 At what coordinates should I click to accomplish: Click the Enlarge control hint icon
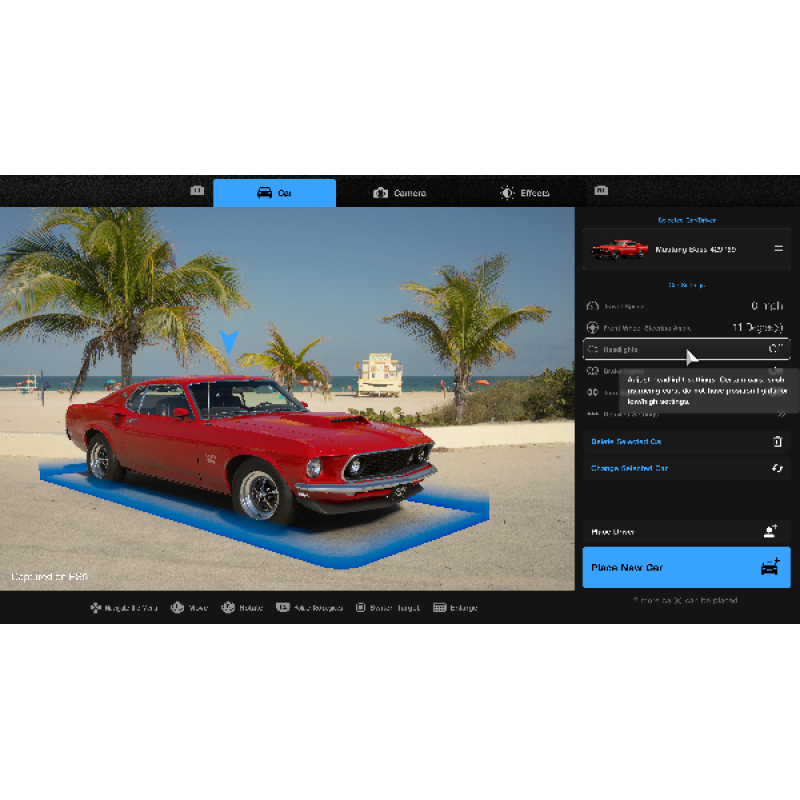pos(439,607)
